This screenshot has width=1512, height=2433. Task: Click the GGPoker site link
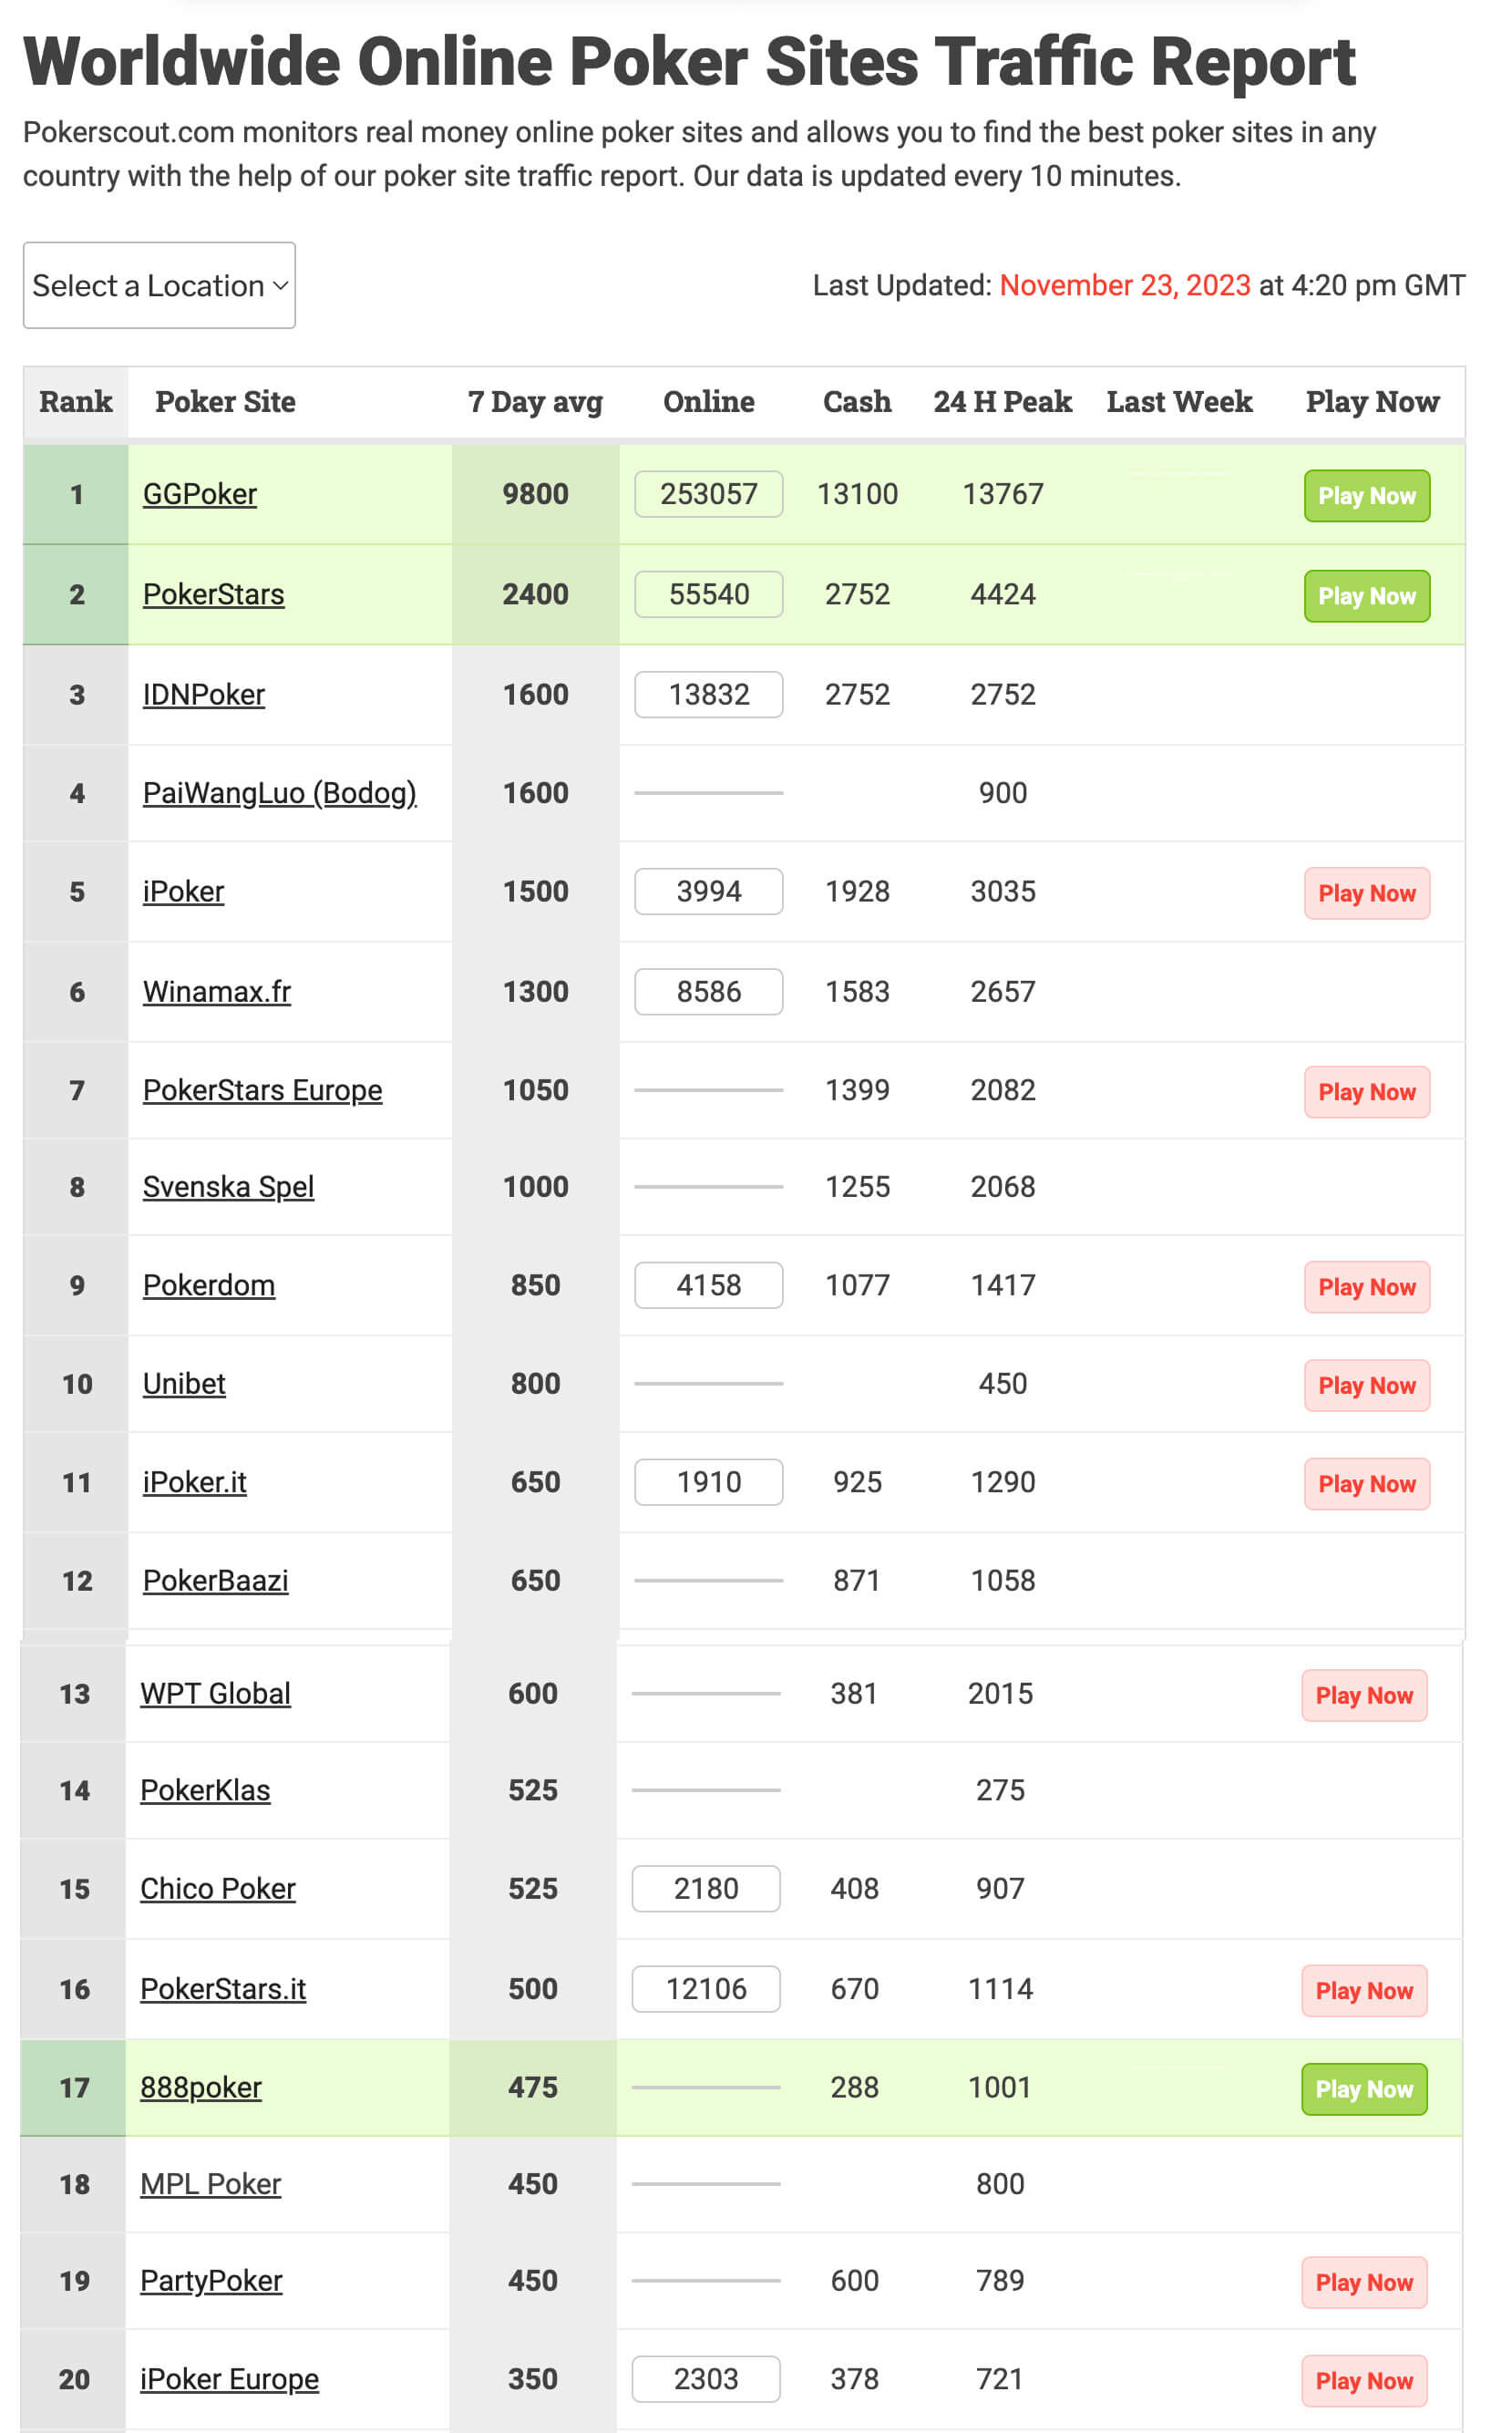coord(200,494)
